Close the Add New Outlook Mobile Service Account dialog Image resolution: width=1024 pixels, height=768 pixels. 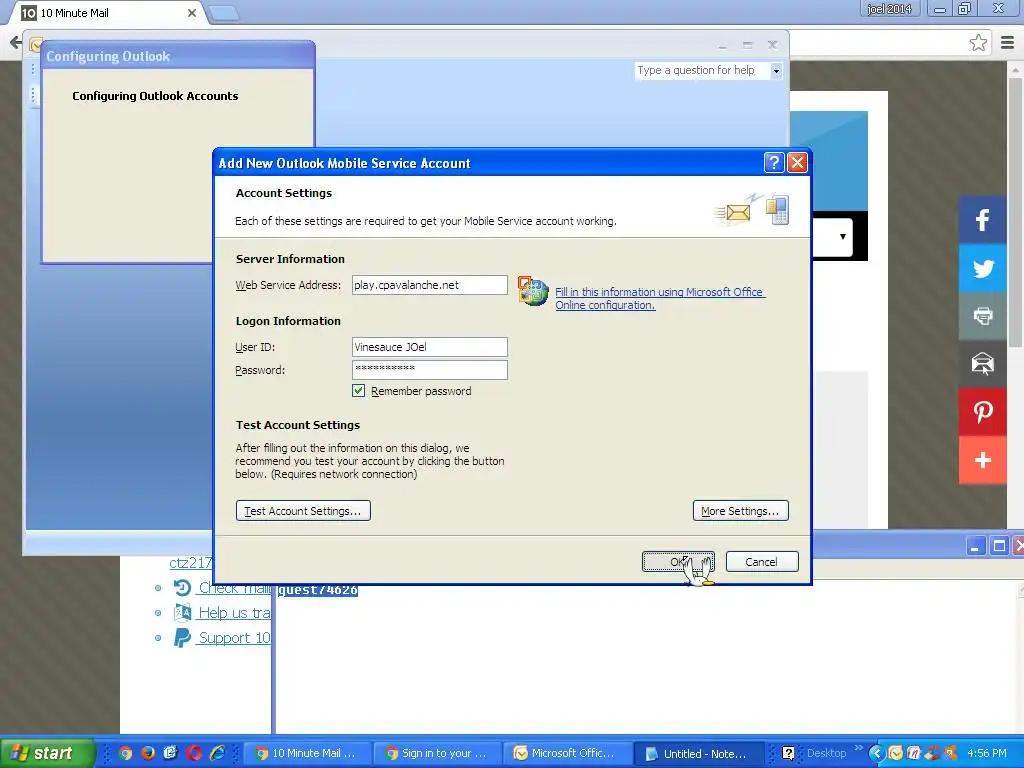click(x=797, y=163)
